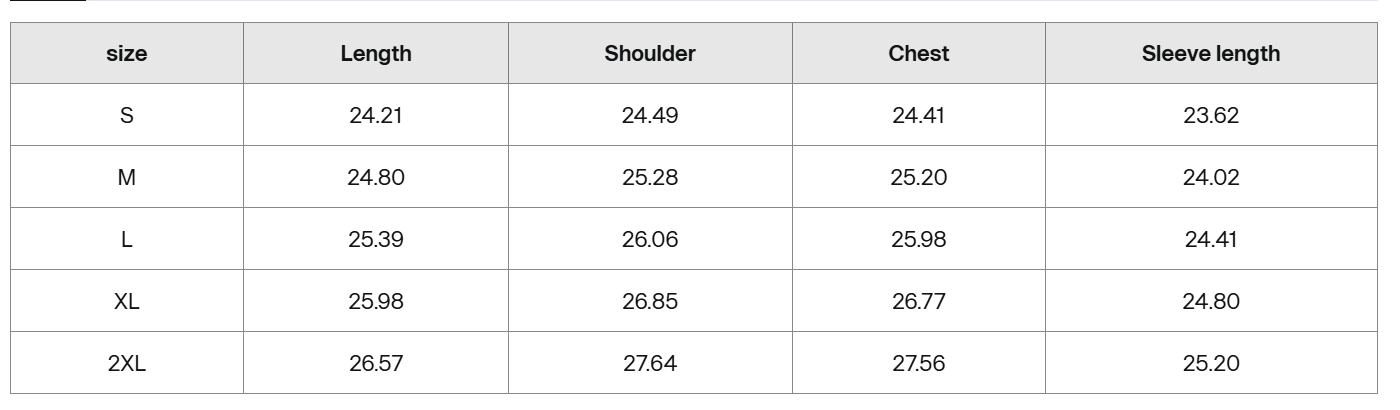Select the 24.49 shoulder value

pyautogui.click(x=650, y=115)
